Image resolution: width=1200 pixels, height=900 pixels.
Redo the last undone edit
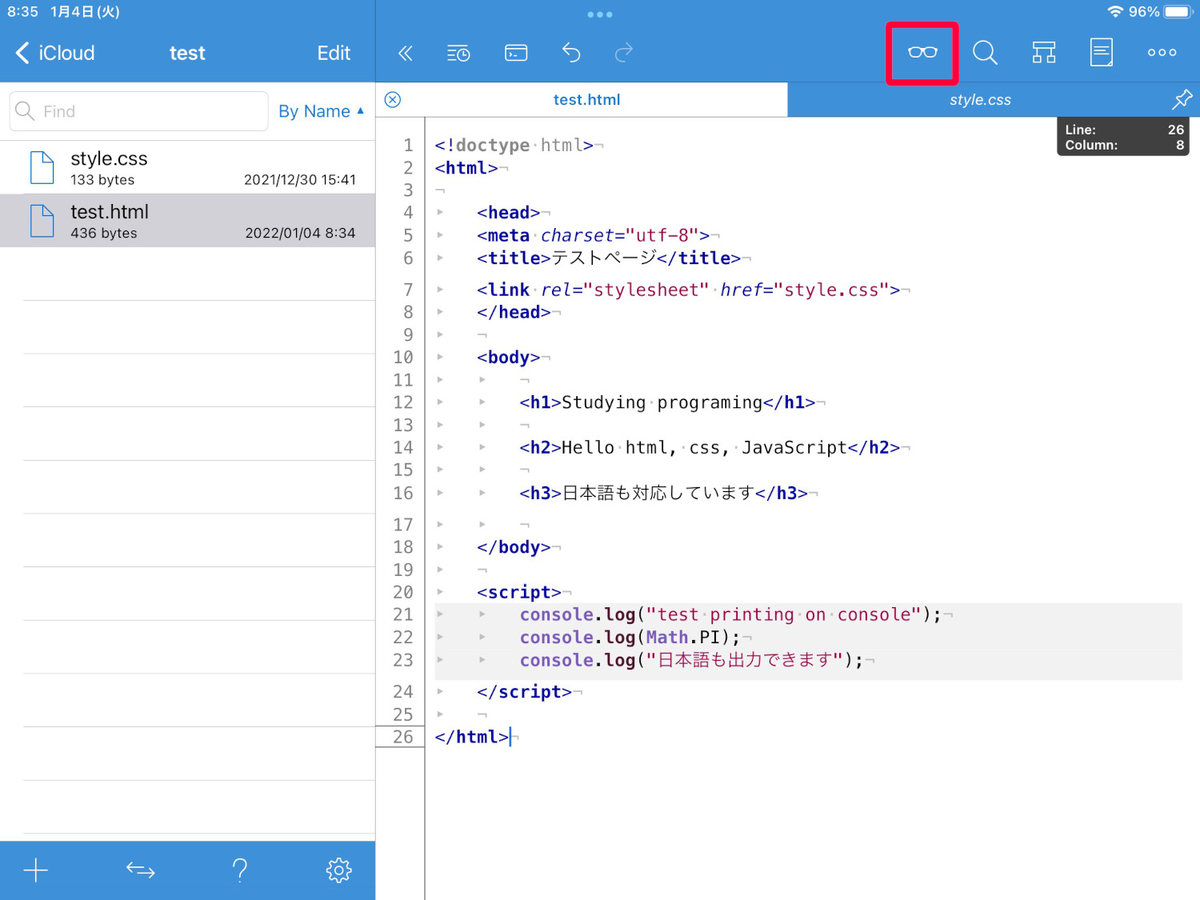pyautogui.click(x=624, y=53)
